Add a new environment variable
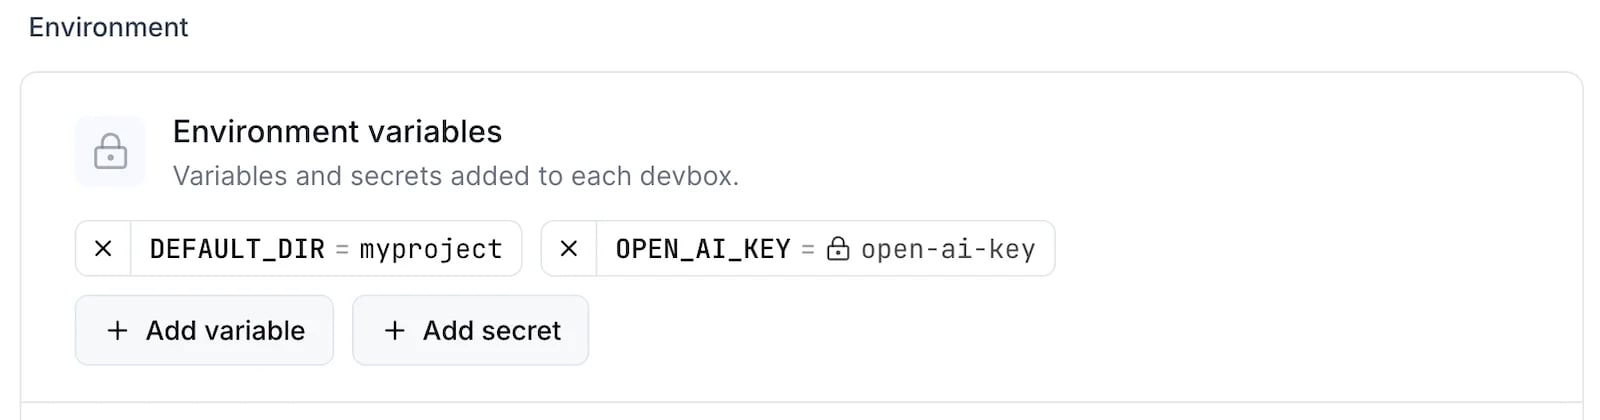The image size is (1600, 420). point(204,330)
